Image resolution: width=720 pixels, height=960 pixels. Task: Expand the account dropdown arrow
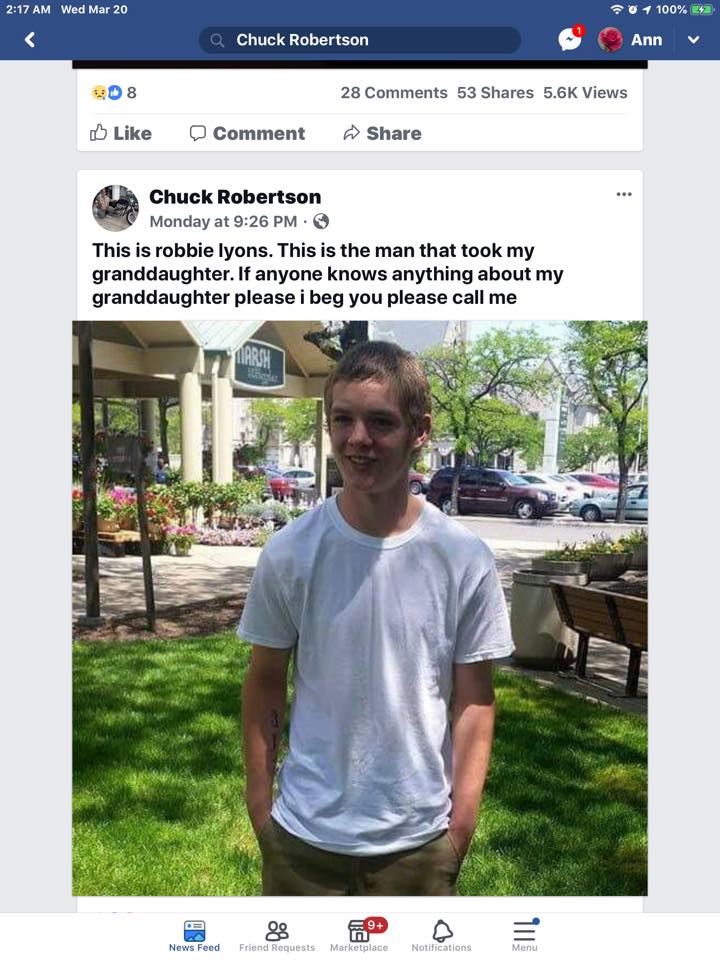(x=694, y=40)
